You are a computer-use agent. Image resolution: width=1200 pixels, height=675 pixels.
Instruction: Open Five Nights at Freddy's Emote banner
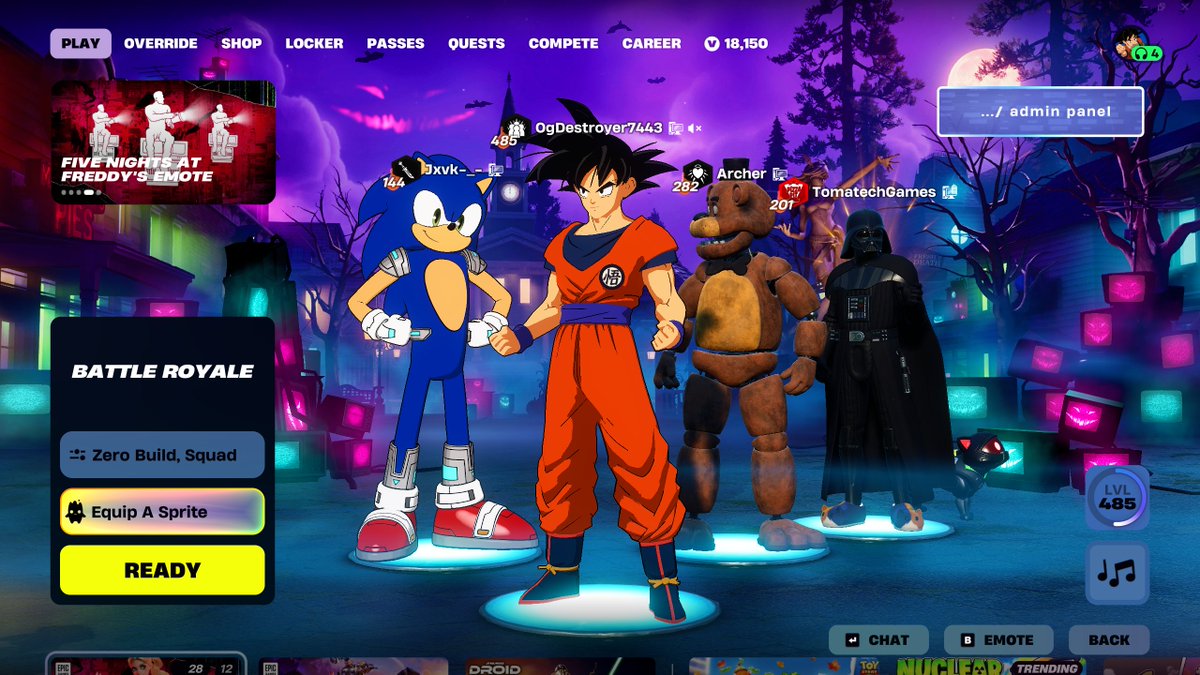point(163,142)
